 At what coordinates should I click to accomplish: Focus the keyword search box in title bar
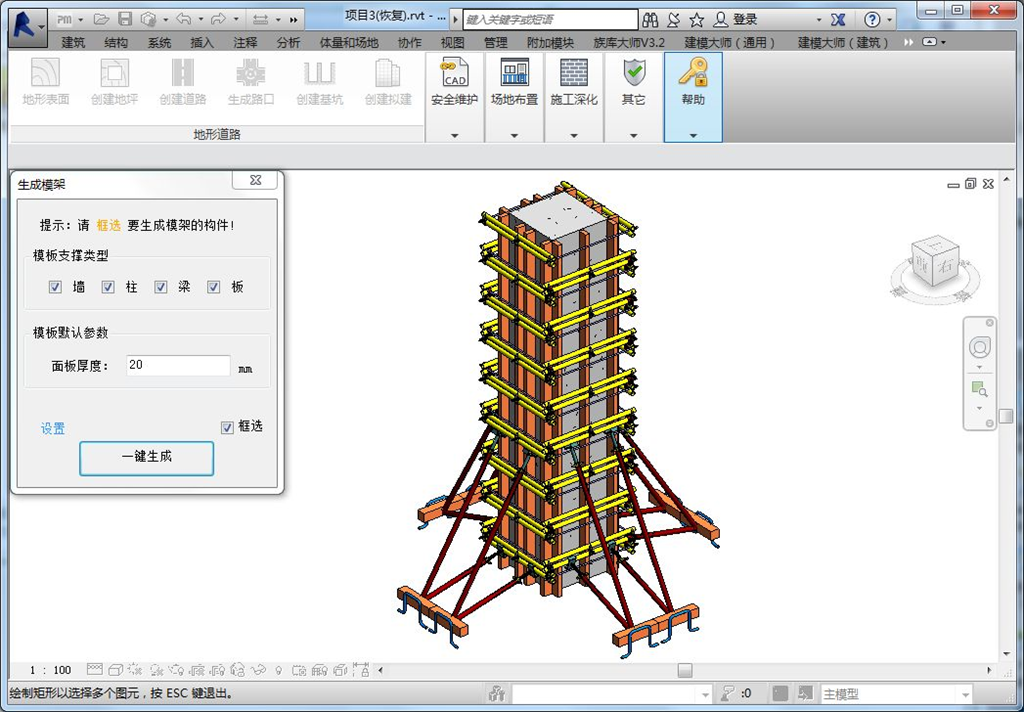point(551,20)
